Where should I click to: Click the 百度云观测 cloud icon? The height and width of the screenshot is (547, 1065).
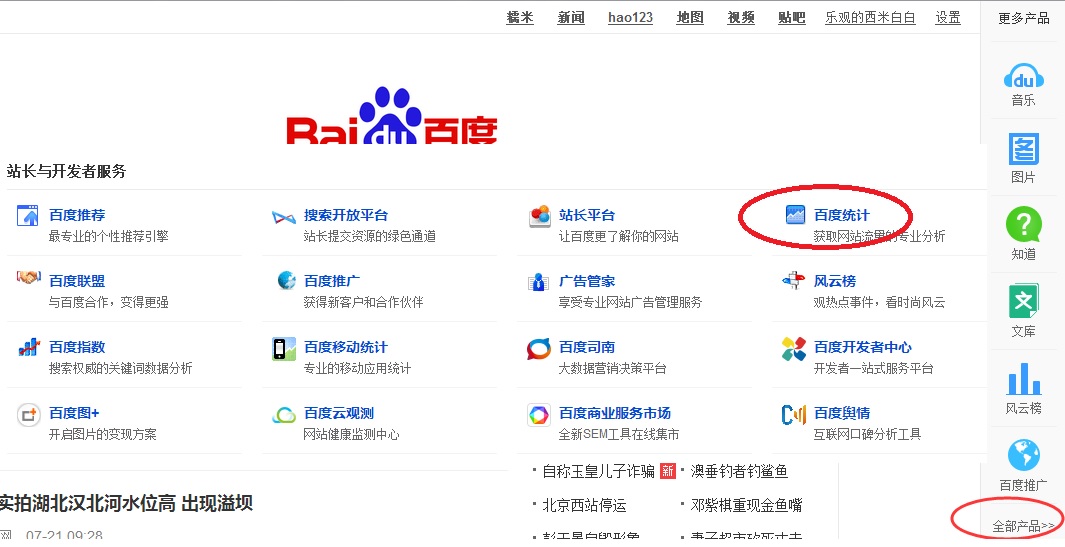(x=284, y=414)
